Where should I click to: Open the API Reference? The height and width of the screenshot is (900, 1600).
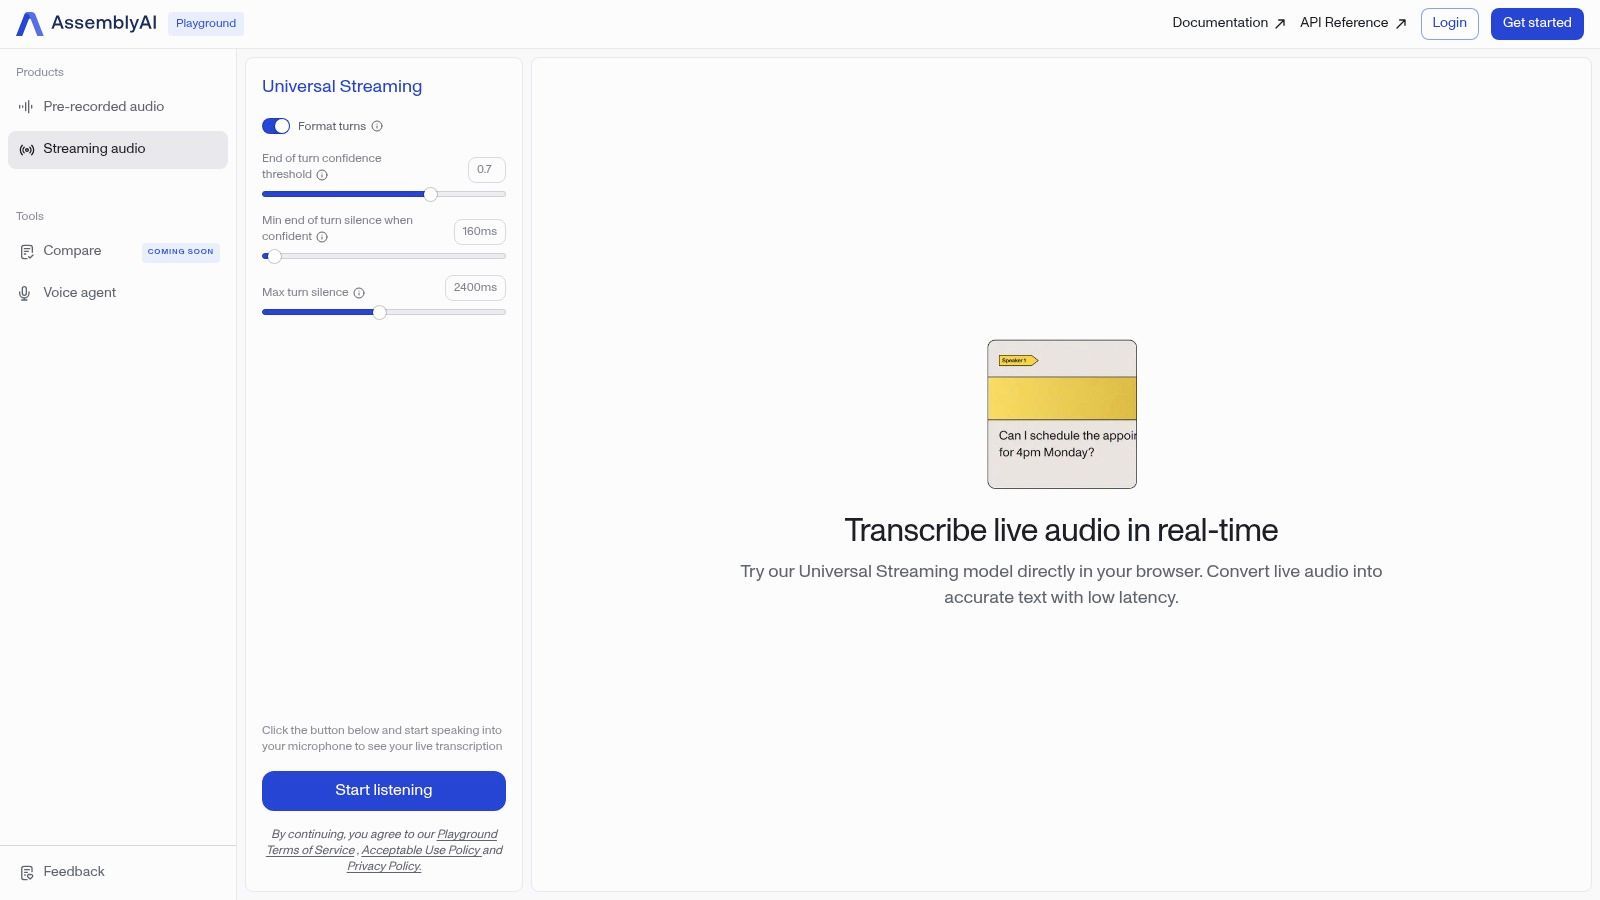tap(1343, 23)
